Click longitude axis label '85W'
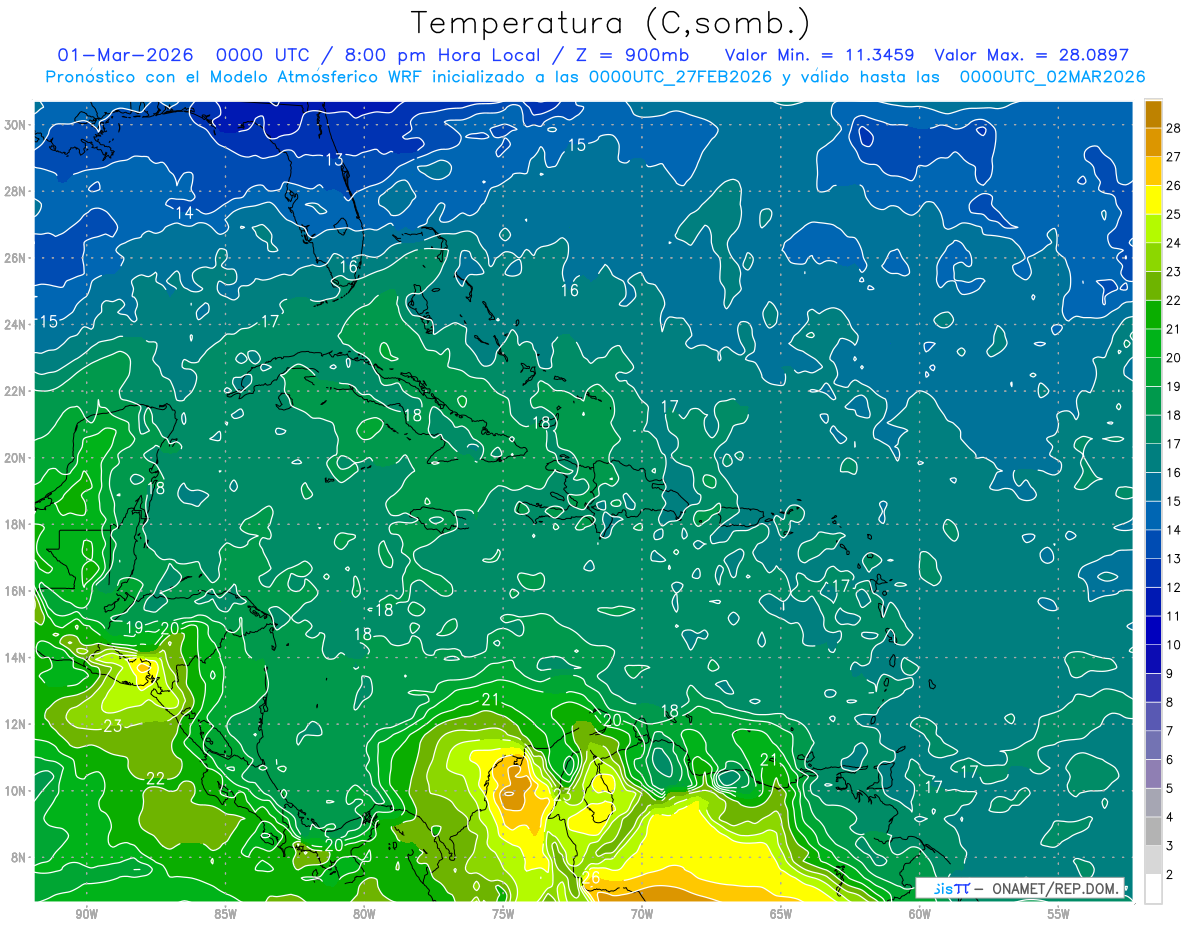The height and width of the screenshot is (927, 1200). pyautogui.click(x=225, y=914)
